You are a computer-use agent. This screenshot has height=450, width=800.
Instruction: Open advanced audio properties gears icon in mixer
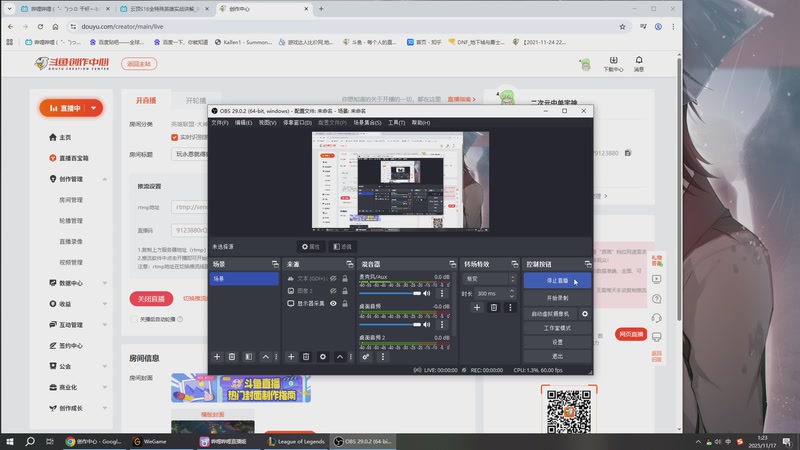[366, 357]
